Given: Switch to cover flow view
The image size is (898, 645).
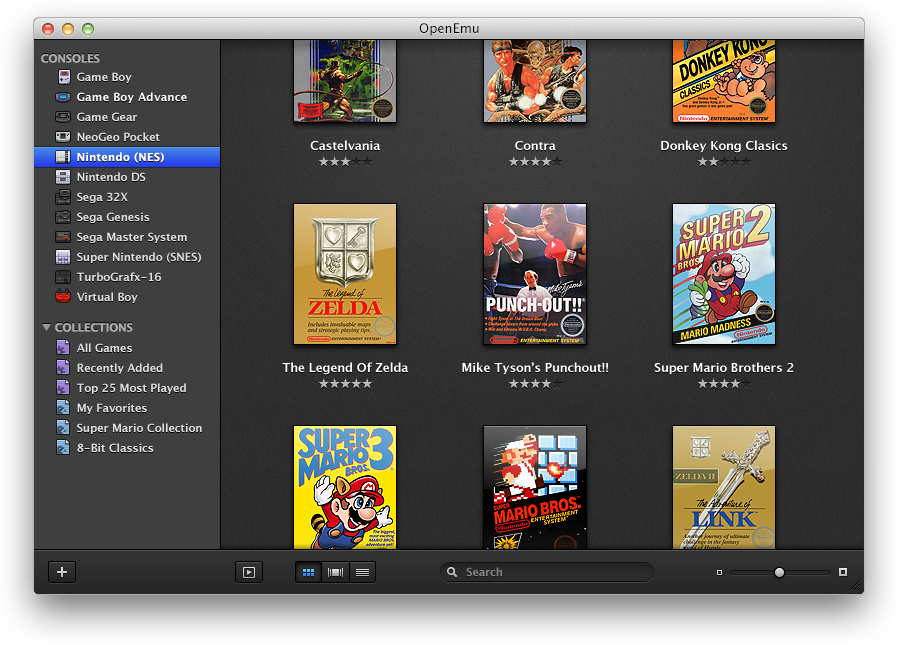Looking at the screenshot, I should pos(335,572).
